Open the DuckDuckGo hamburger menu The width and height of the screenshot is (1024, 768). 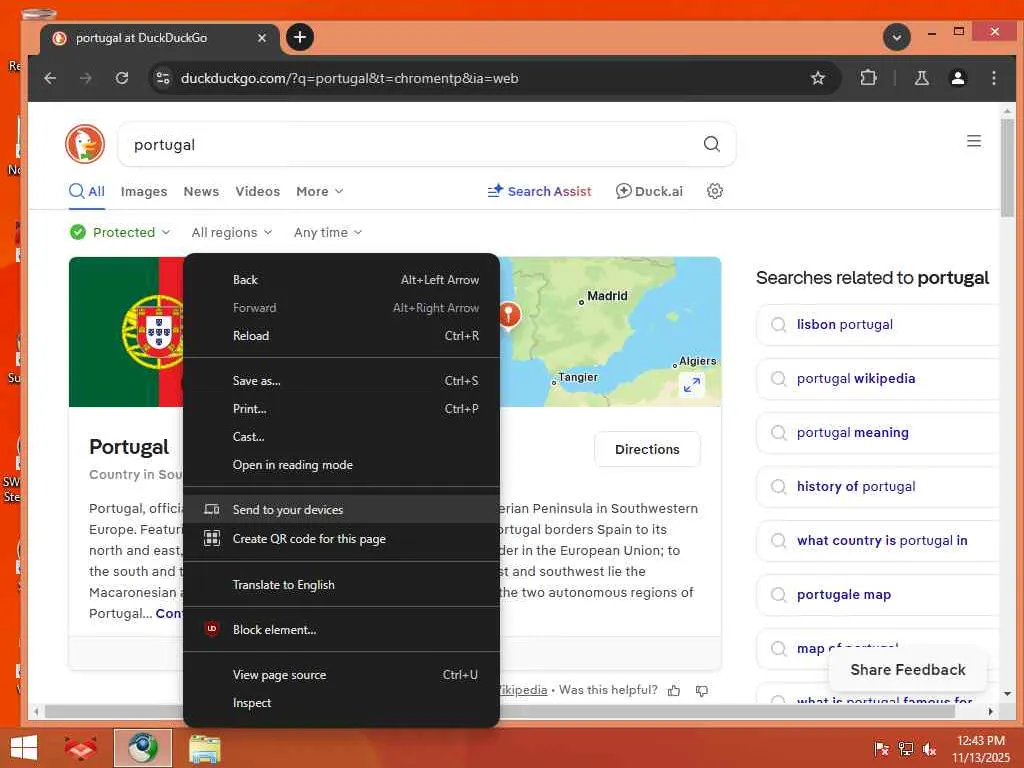click(x=974, y=141)
